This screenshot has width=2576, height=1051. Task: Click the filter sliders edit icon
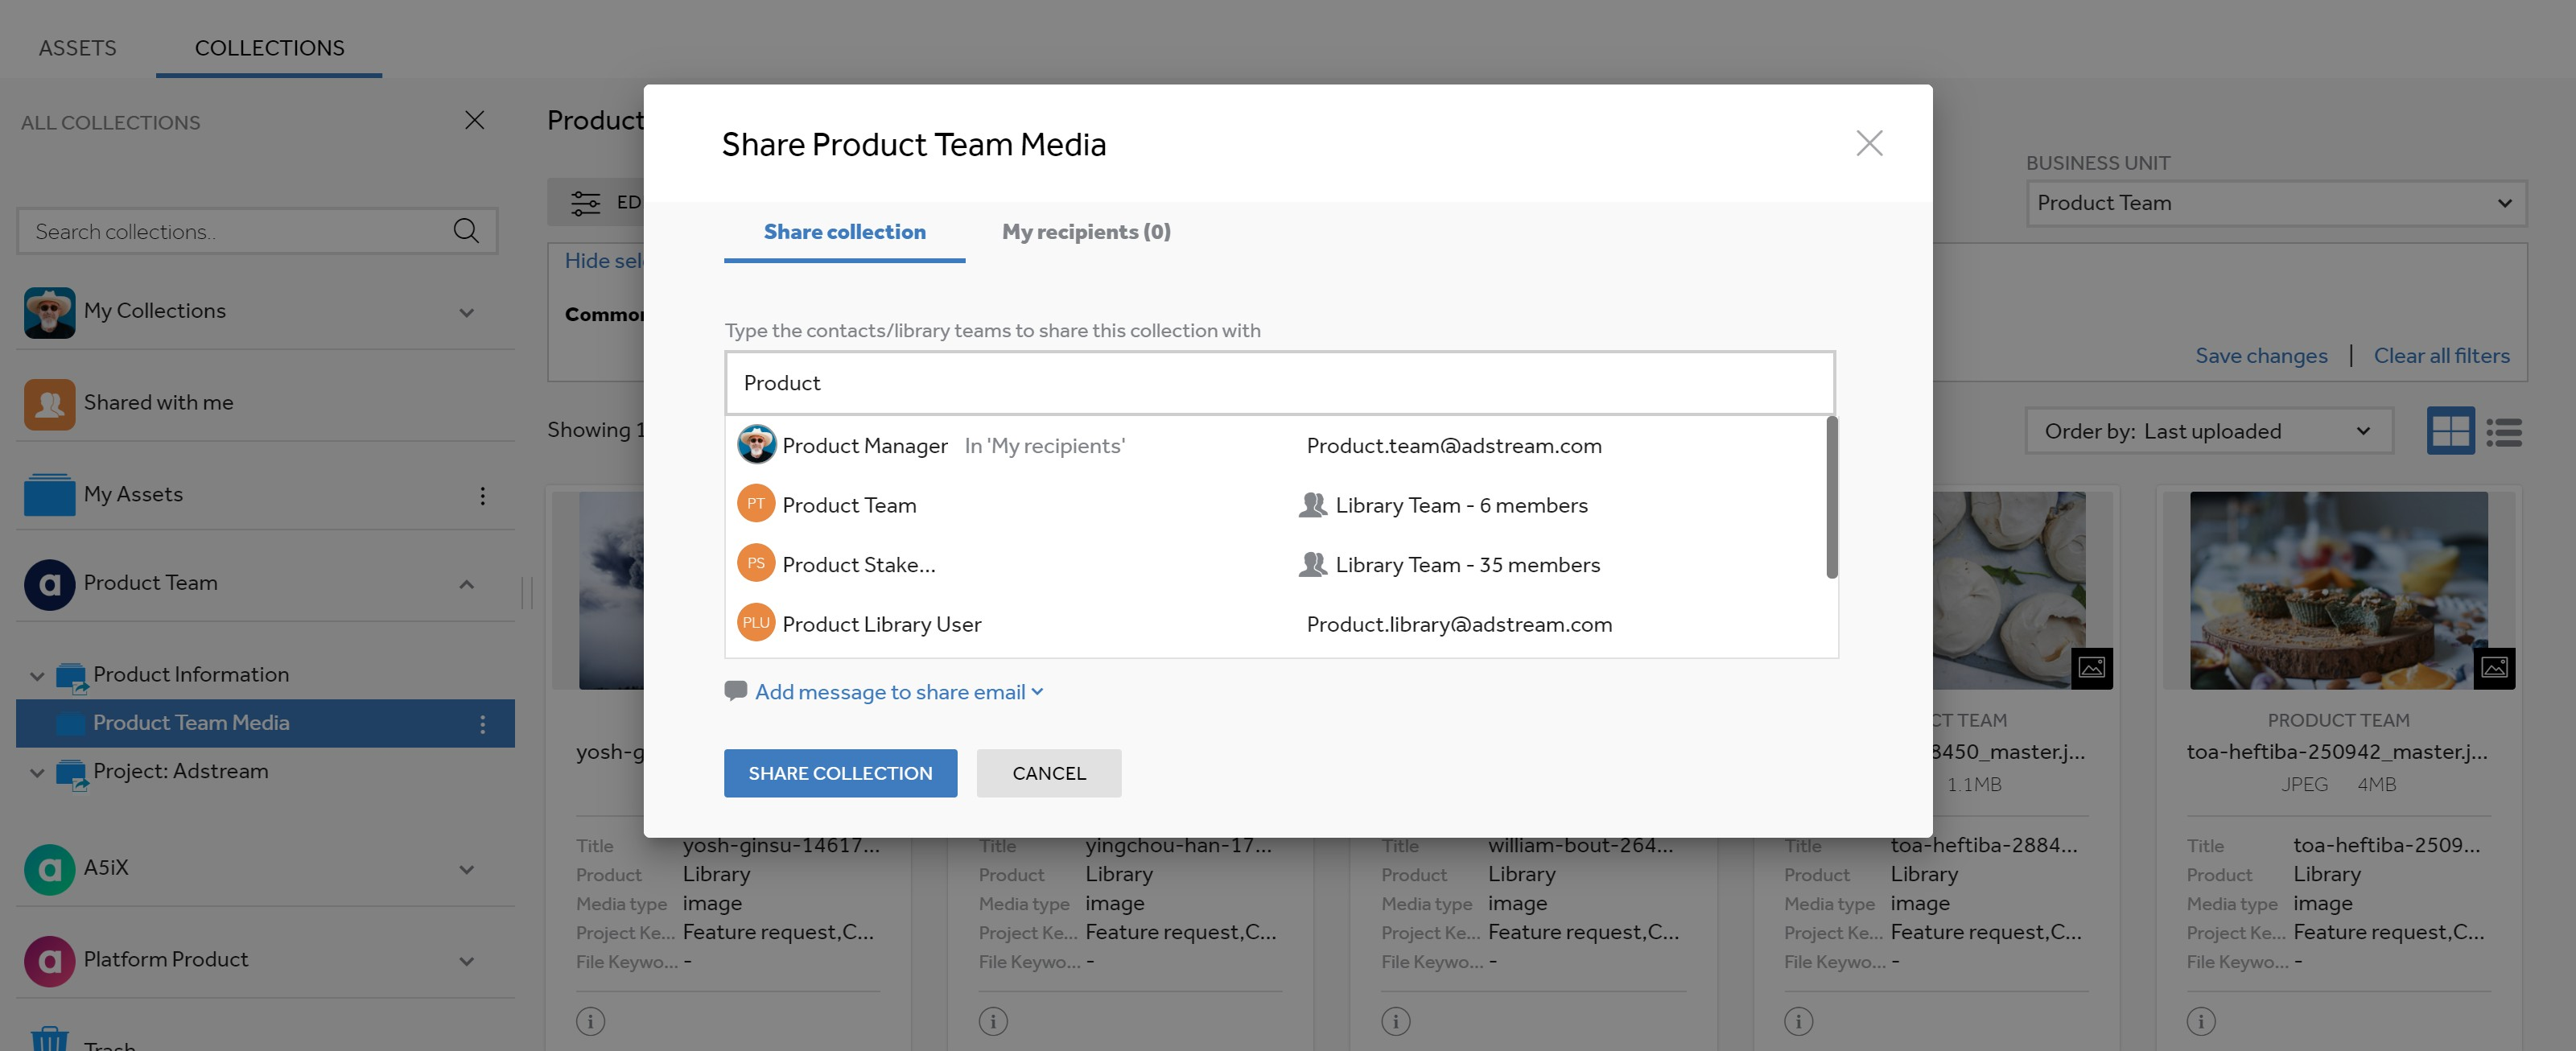(x=585, y=202)
